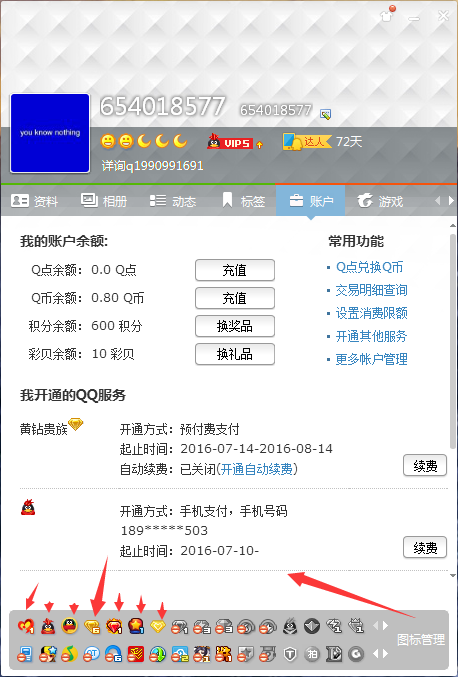Click the green globe icon in the bottom row
Image resolution: width=458 pixels, height=677 pixels.
point(158,655)
